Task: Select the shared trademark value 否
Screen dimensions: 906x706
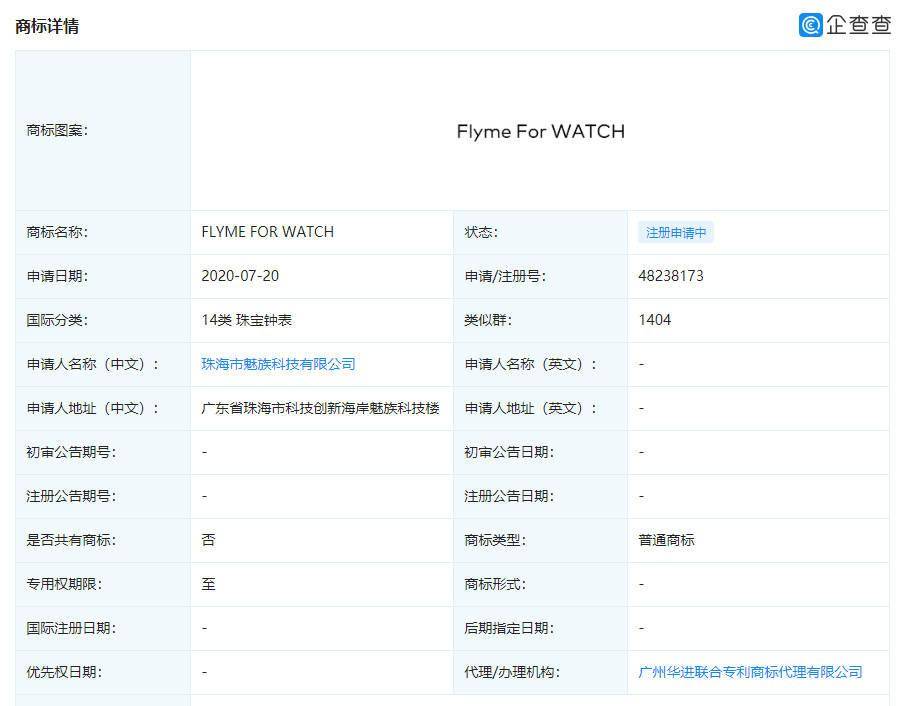Action: click(208, 540)
